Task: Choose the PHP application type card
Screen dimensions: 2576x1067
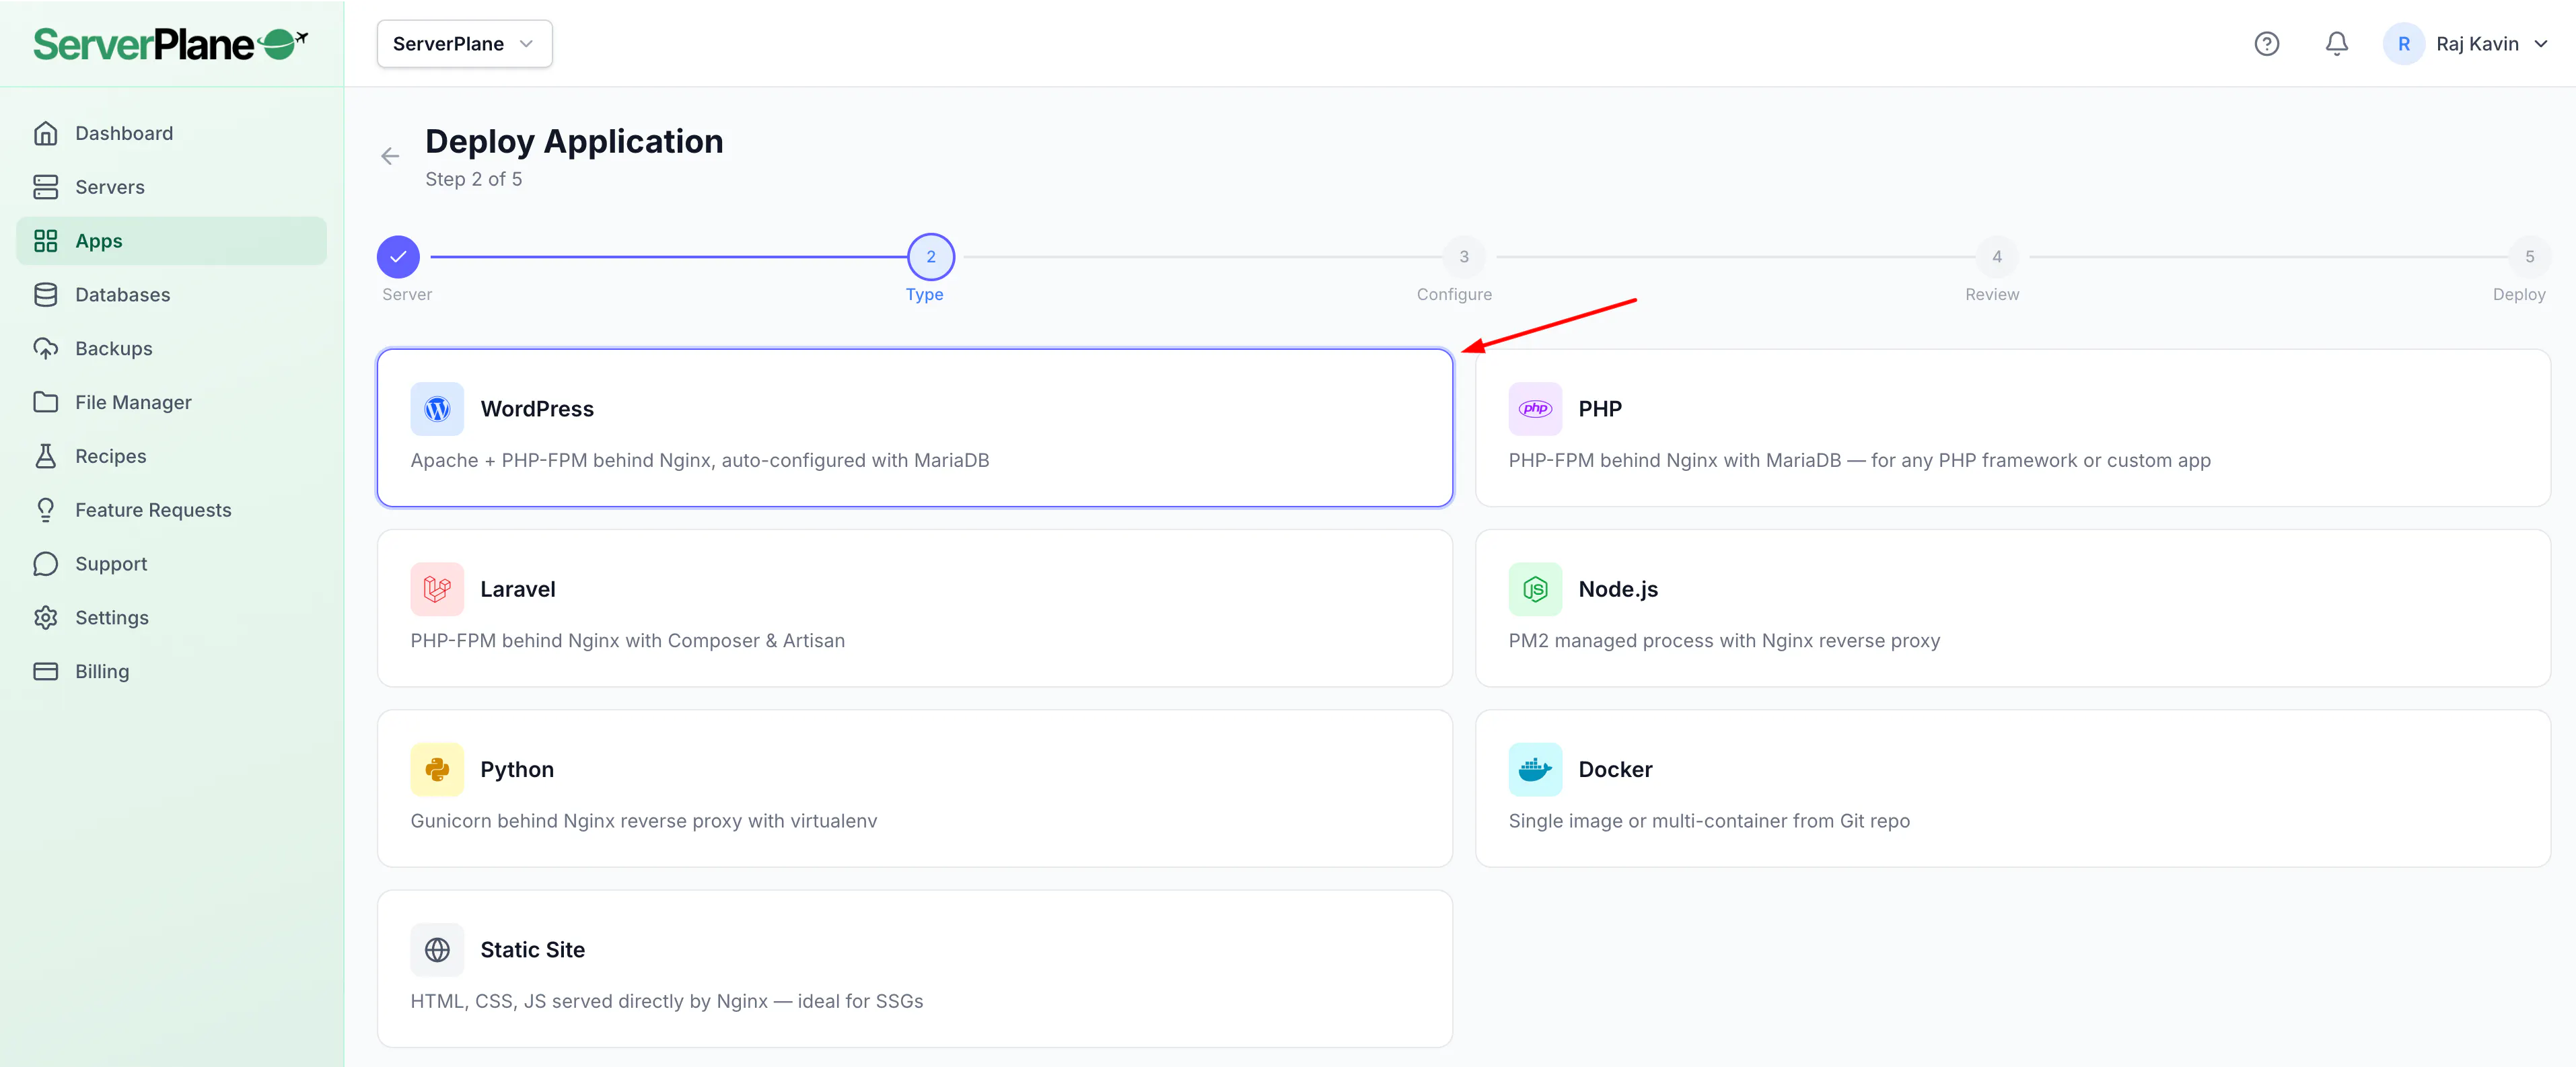Action: tap(2012, 428)
